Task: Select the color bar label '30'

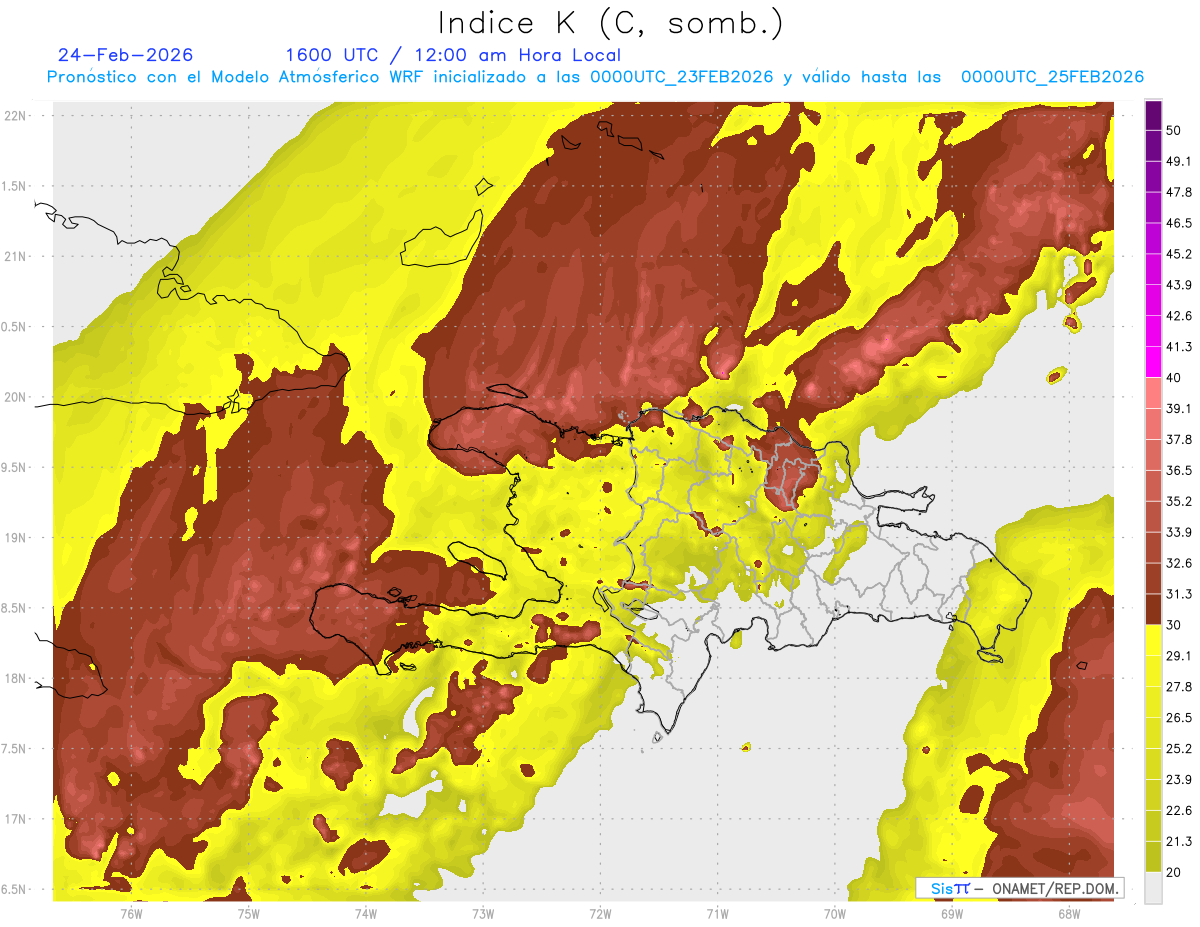Action: pos(1174,625)
